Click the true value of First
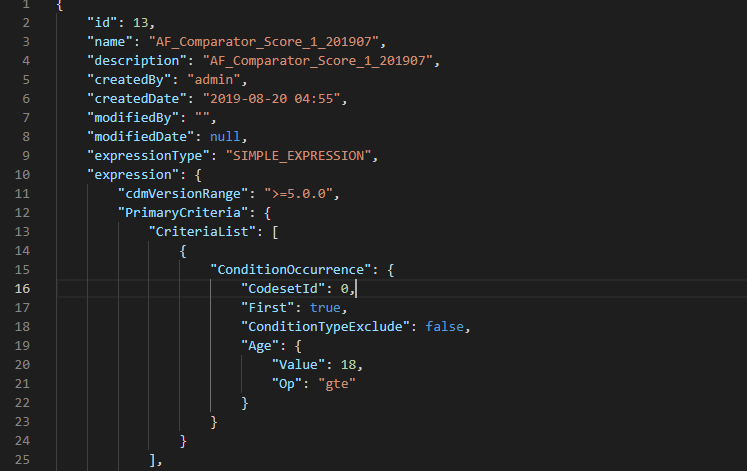Screen dimensions: 747x471 (x=325, y=308)
